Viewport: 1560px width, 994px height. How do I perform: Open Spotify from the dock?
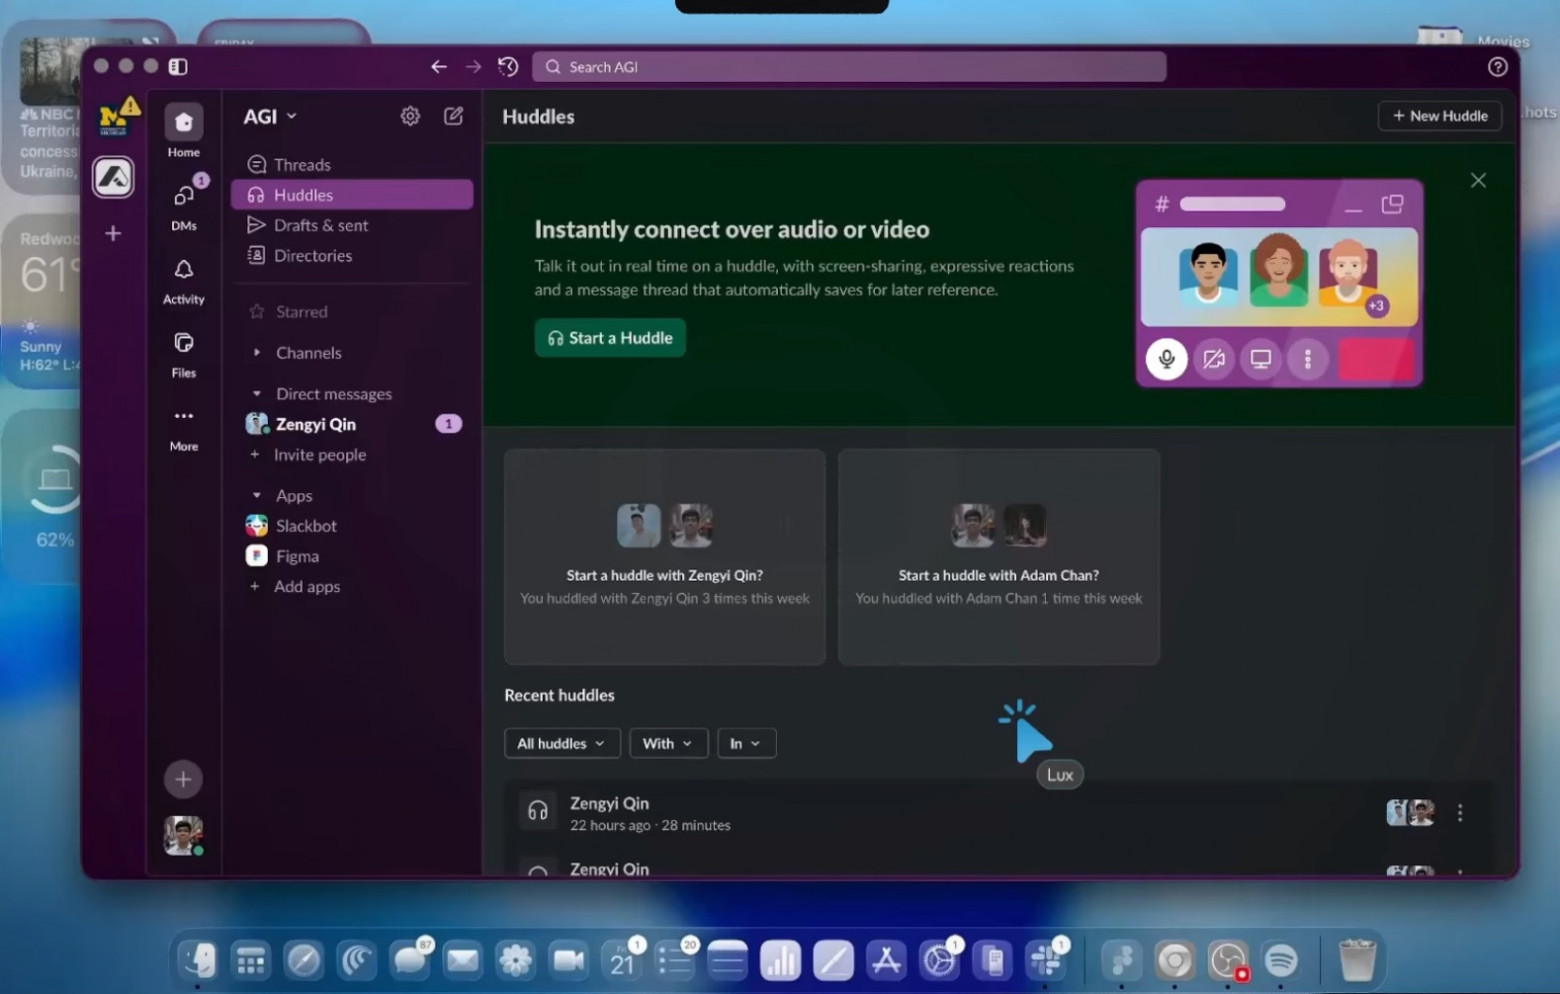(1280, 961)
